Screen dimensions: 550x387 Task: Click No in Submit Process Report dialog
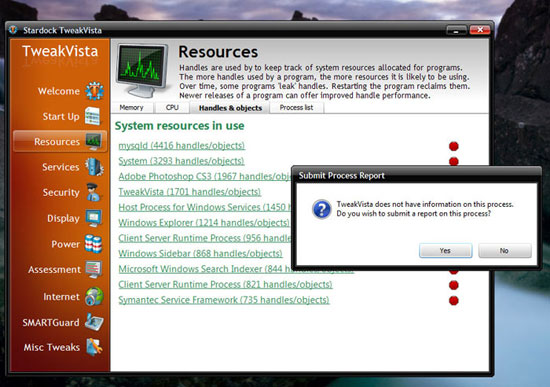click(x=505, y=251)
